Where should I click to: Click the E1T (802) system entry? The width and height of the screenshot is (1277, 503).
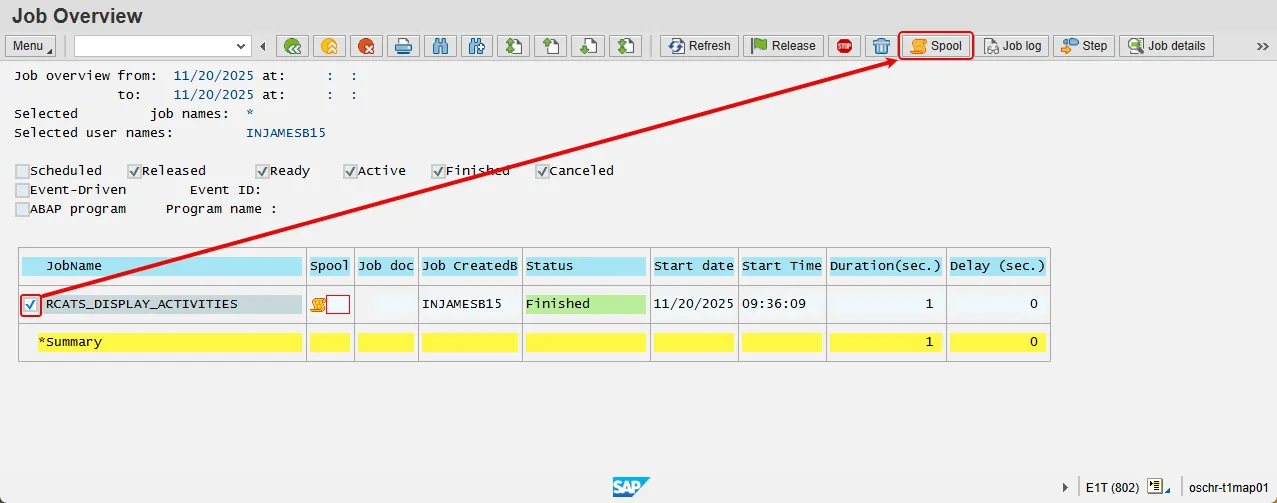click(1112, 488)
